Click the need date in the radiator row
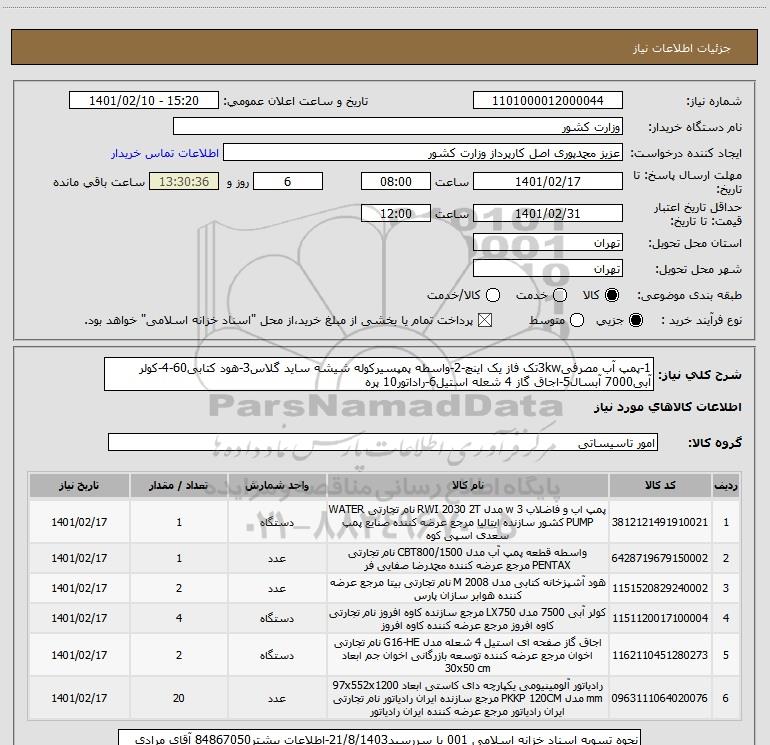 pyautogui.click(x=79, y=698)
